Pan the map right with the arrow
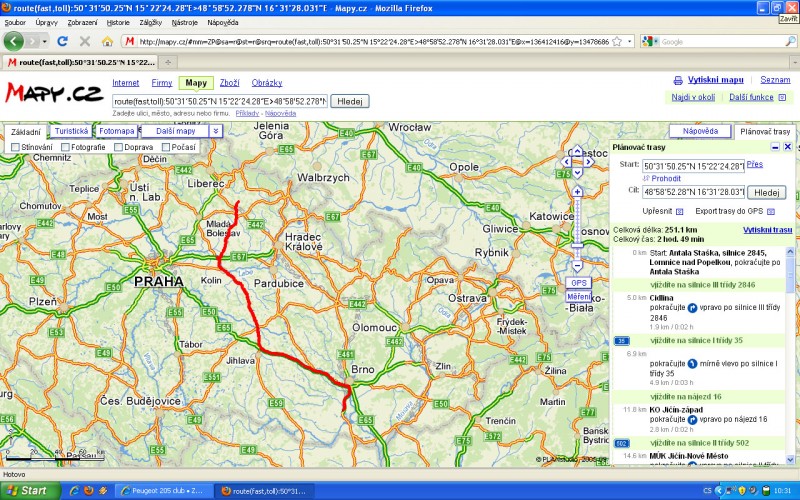 (x=589, y=162)
